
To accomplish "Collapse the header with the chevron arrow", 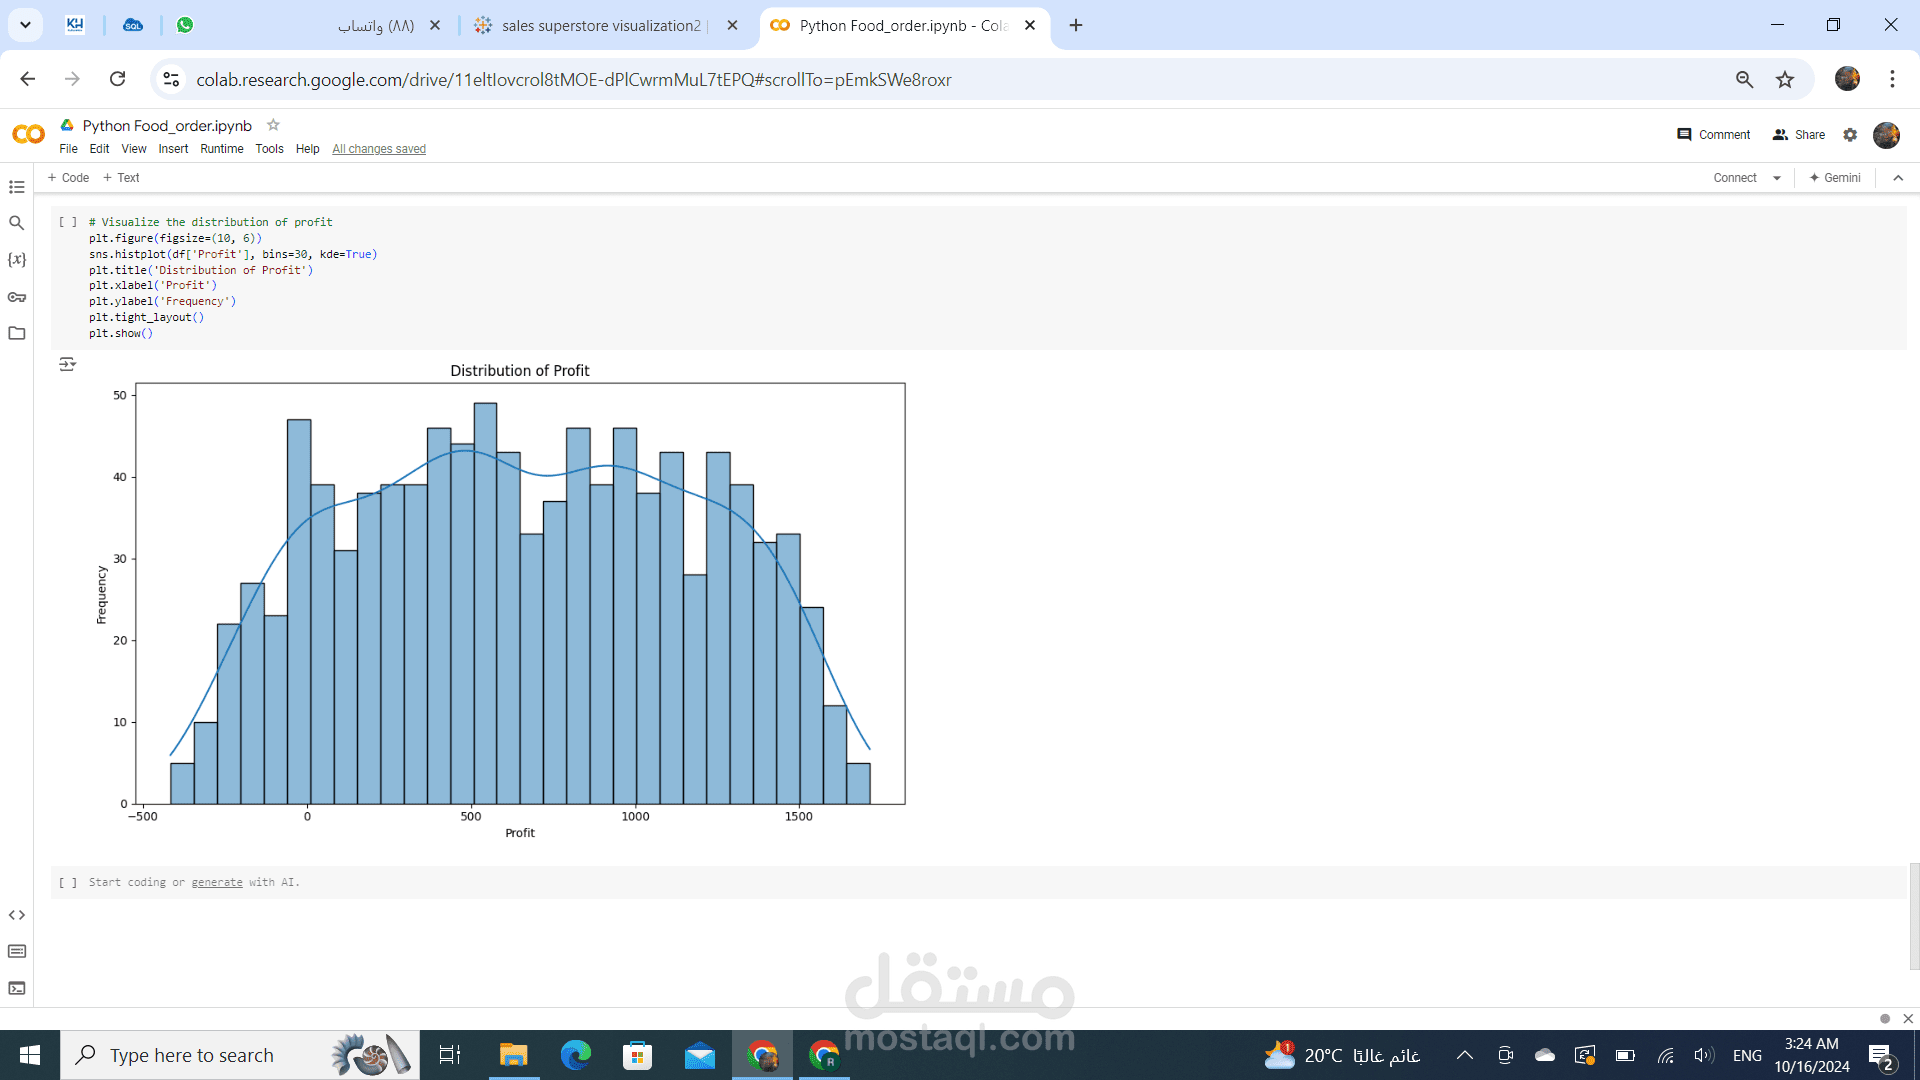I will pyautogui.click(x=1898, y=178).
